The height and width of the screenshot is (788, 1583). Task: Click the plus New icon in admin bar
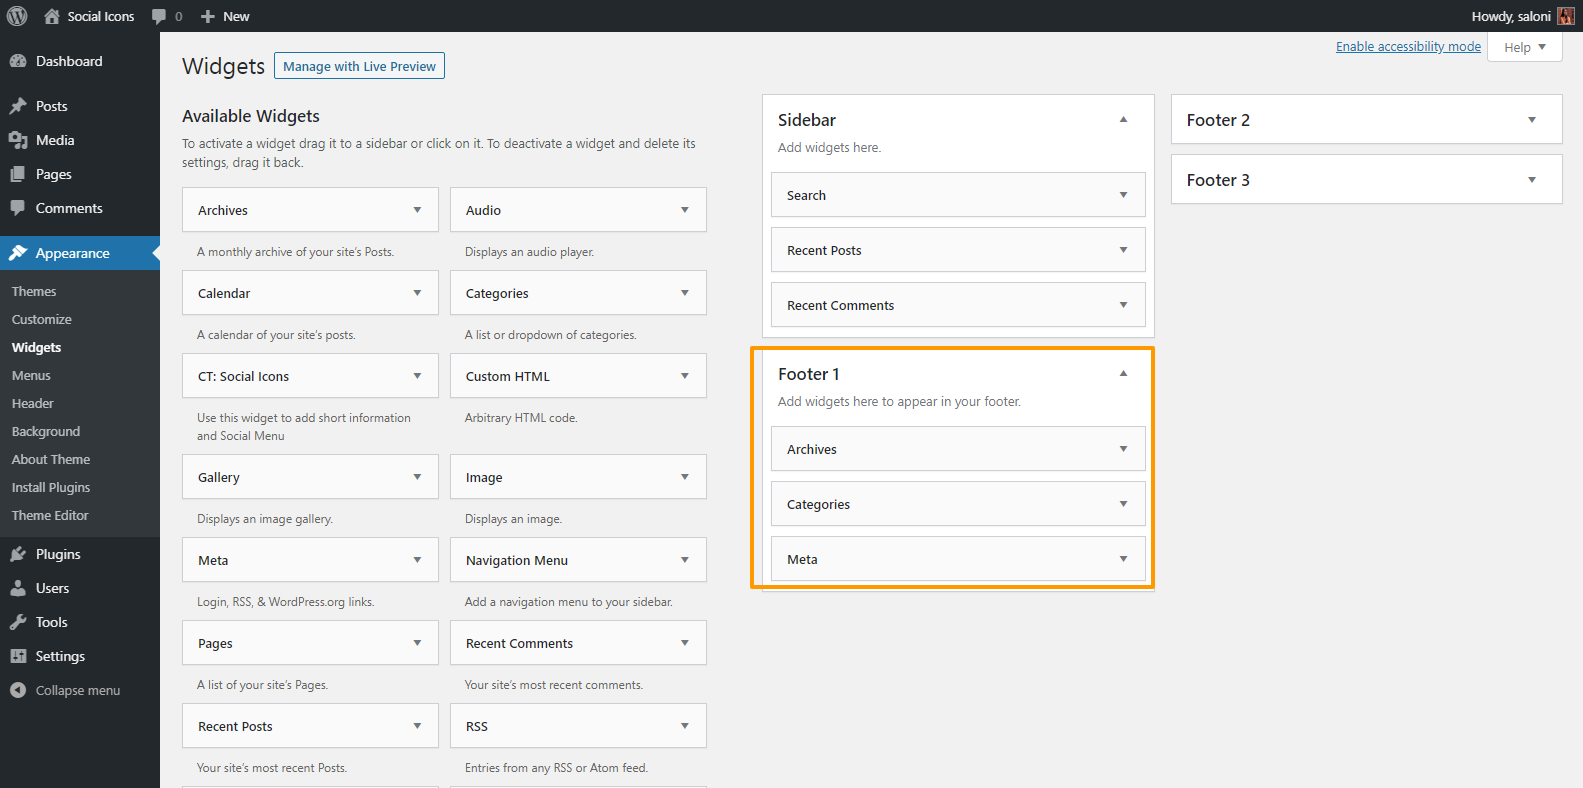click(208, 16)
